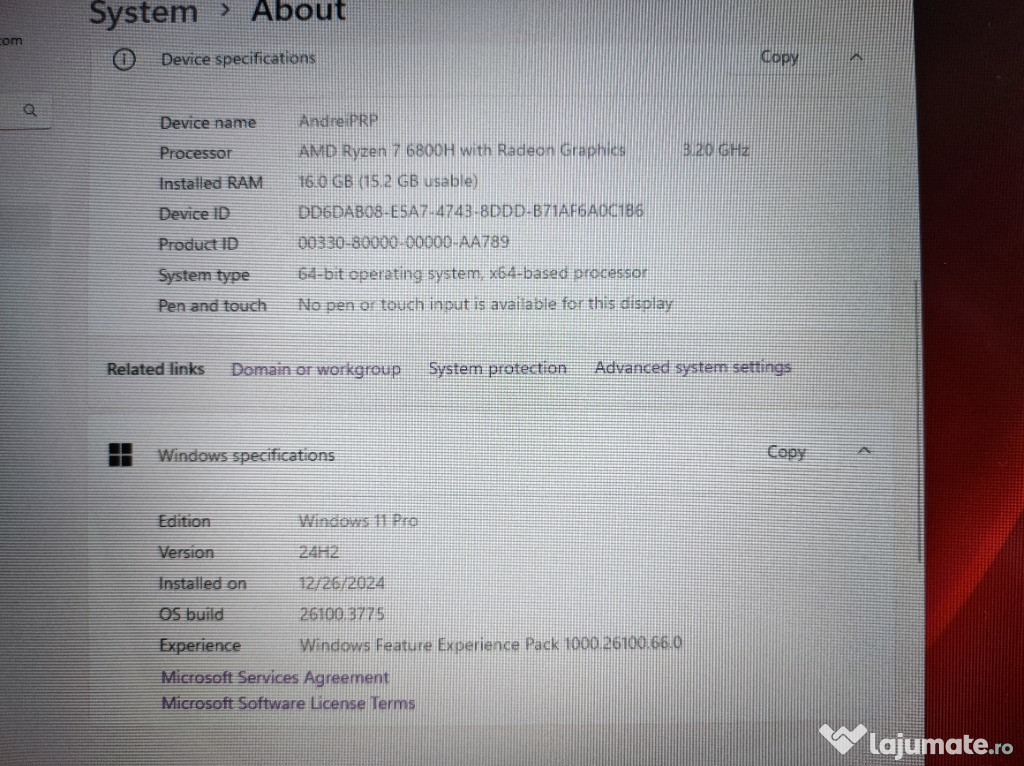Select Product ID value 00330-80000-00000-AA789
Screen dimensions: 1024x766
(x=404, y=242)
